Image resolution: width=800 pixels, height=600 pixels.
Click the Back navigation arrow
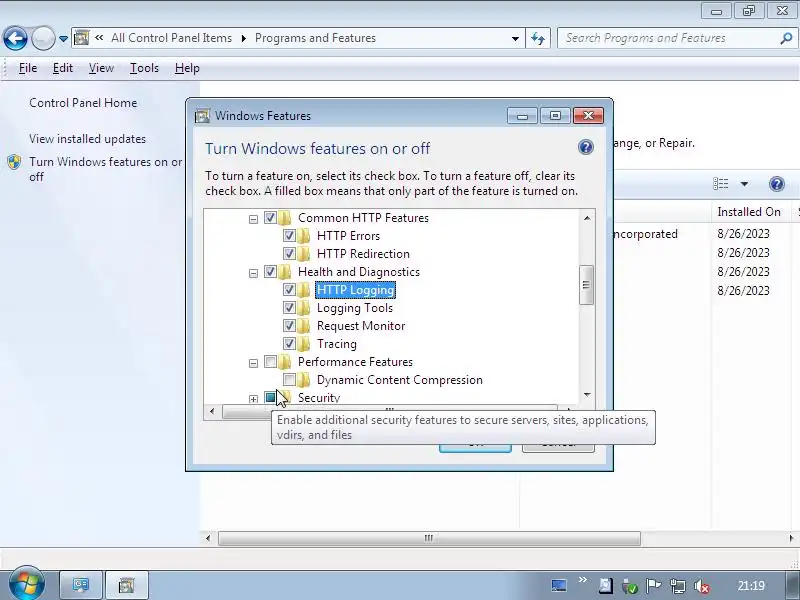click(x=15, y=38)
